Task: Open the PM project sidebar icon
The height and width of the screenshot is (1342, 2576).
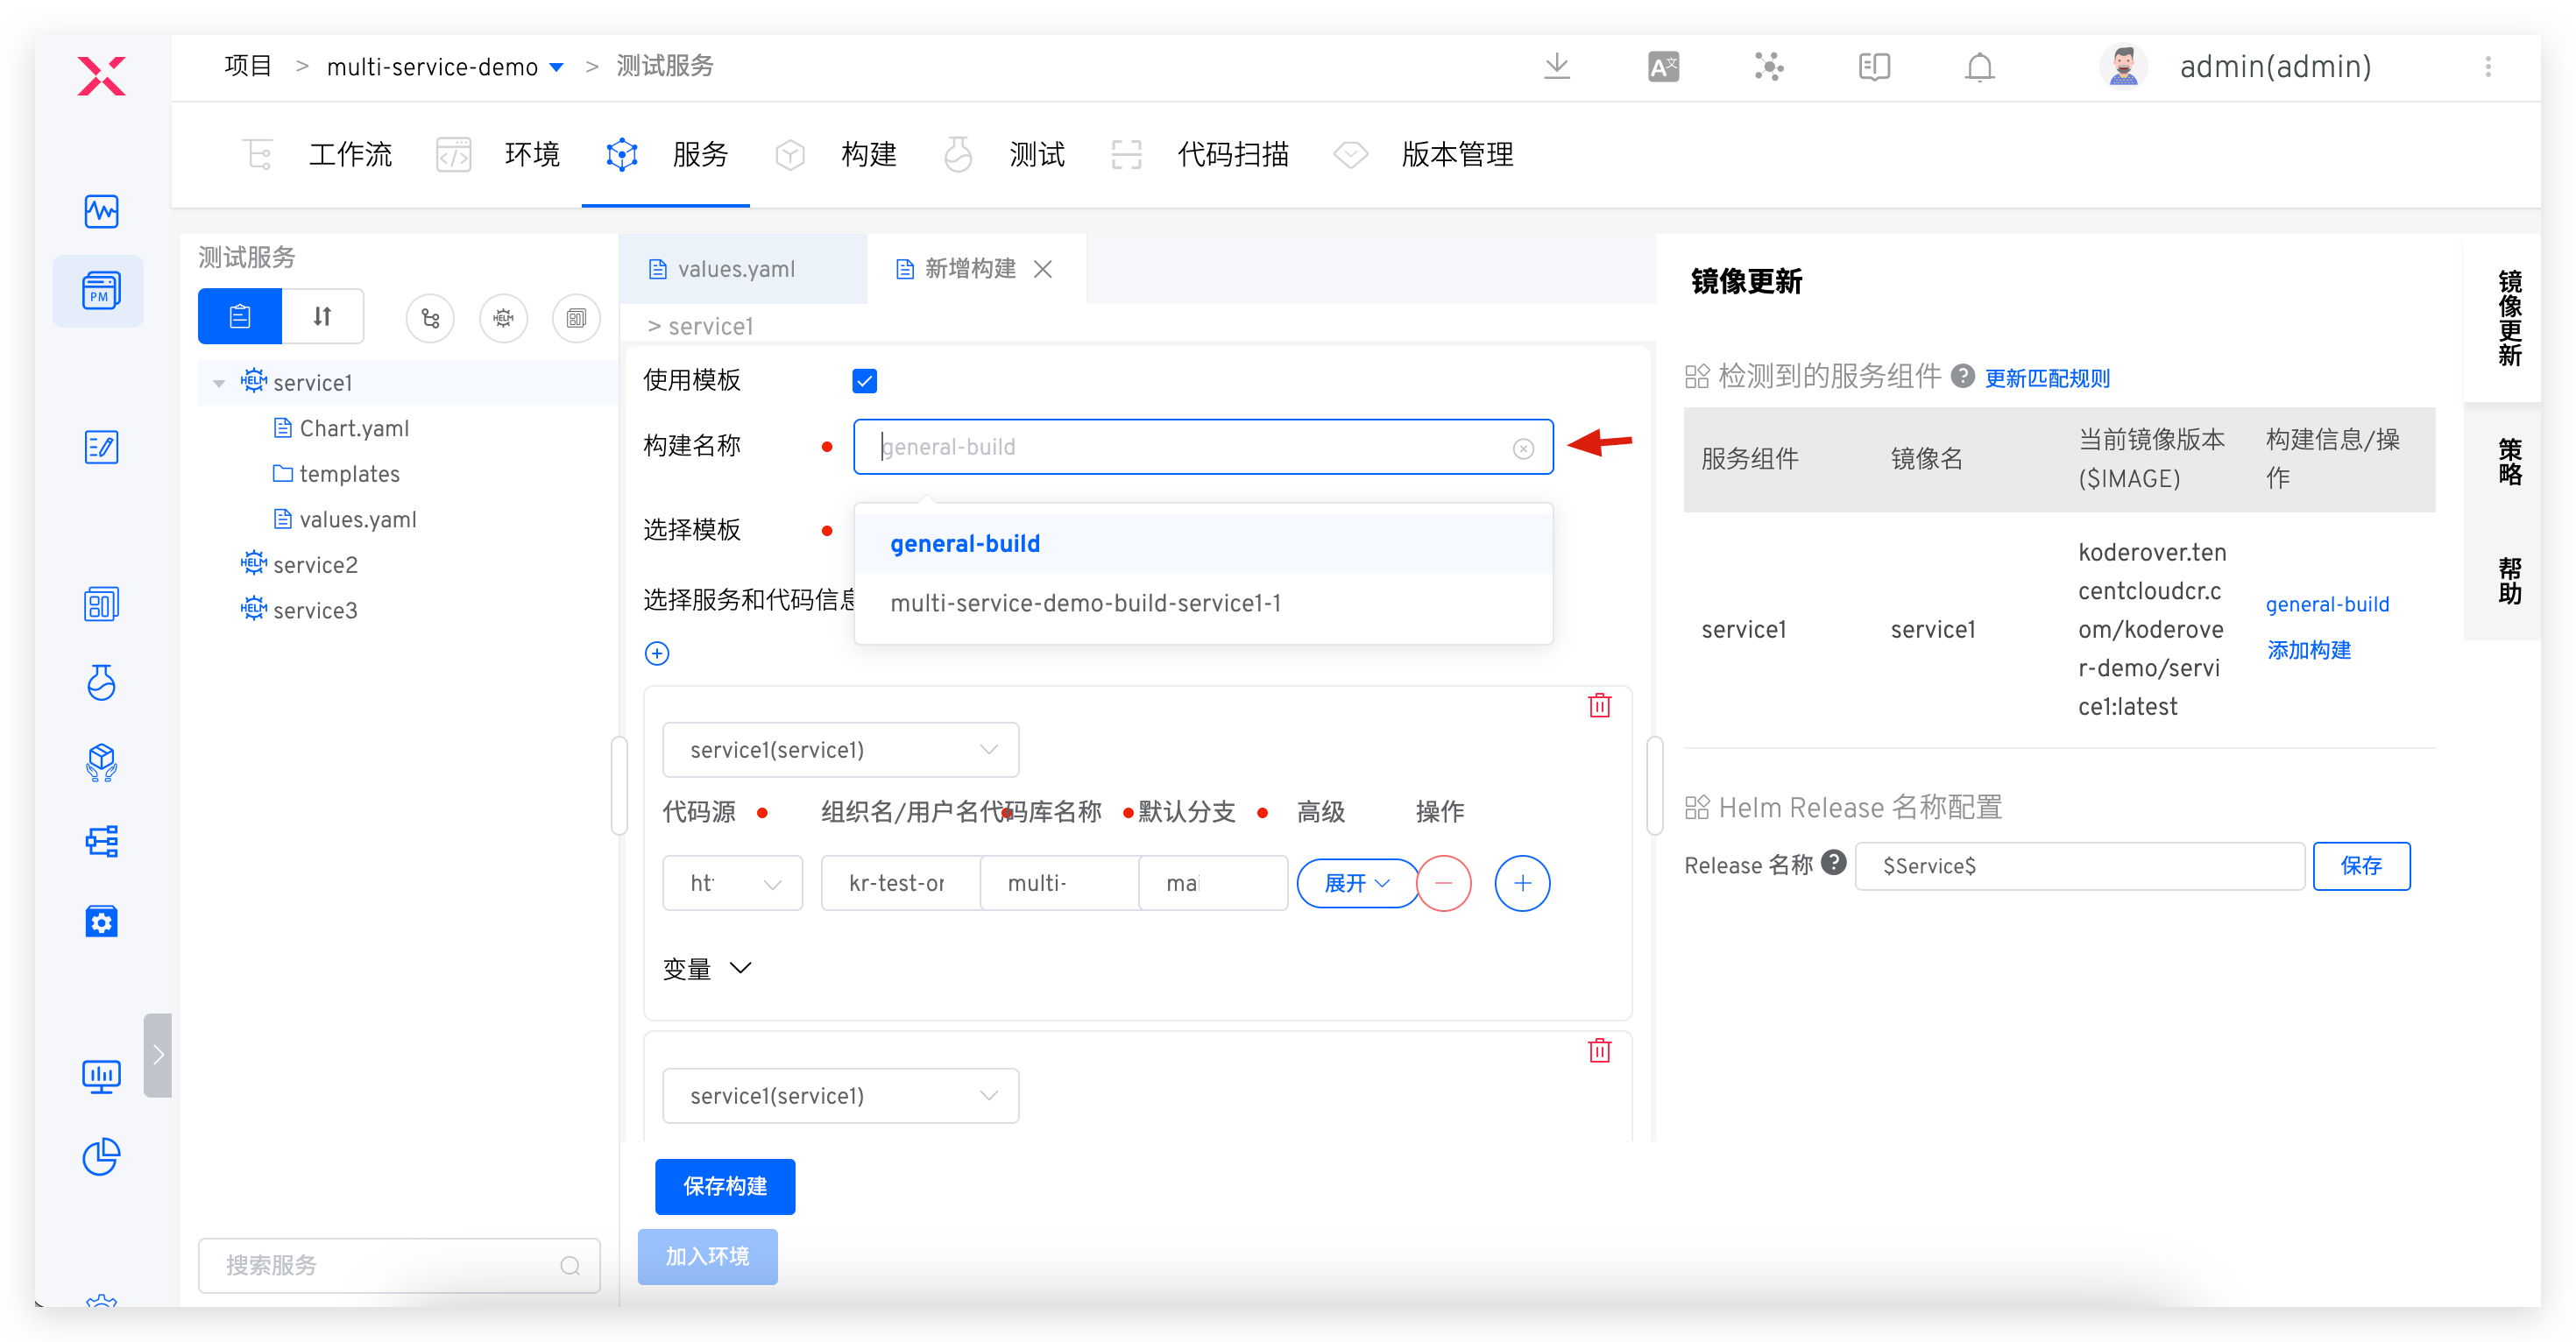Action: [101, 291]
